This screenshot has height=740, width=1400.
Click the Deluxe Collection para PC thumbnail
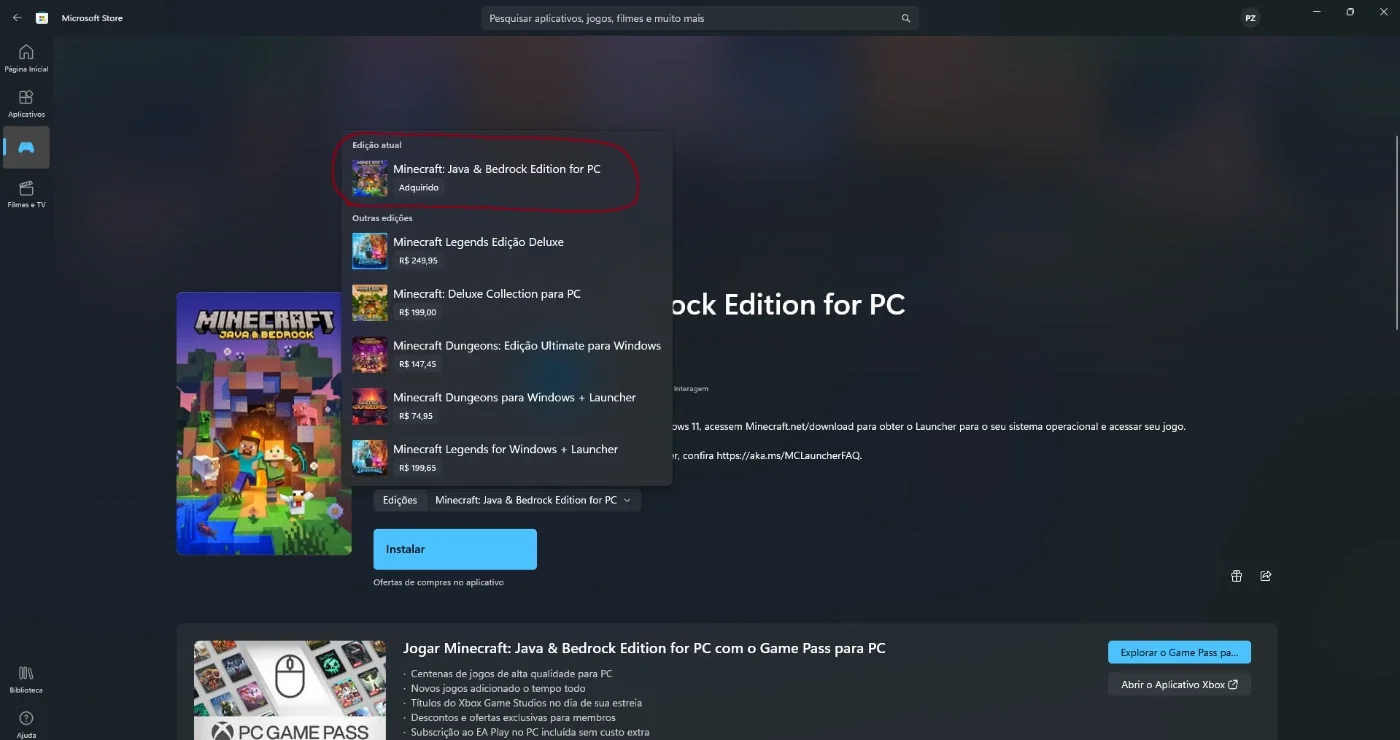370,303
